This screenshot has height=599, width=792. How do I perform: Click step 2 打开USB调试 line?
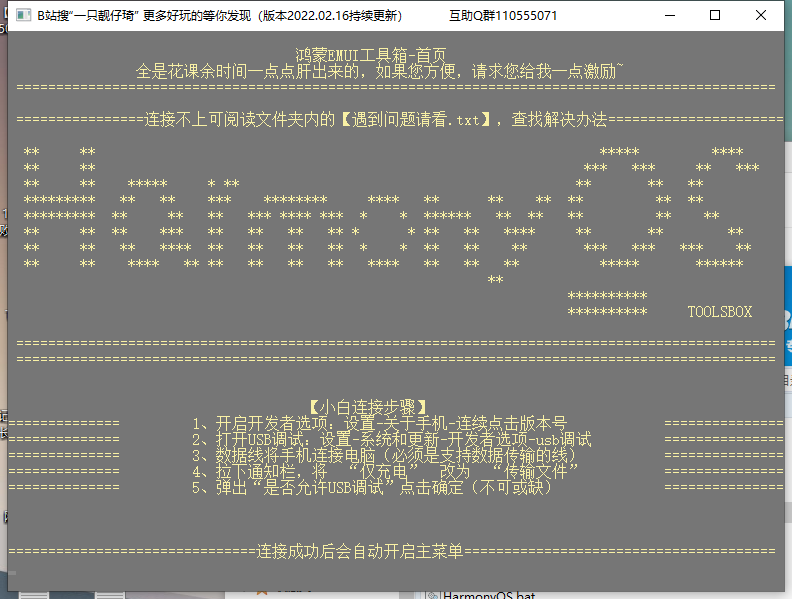[x=392, y=439]
